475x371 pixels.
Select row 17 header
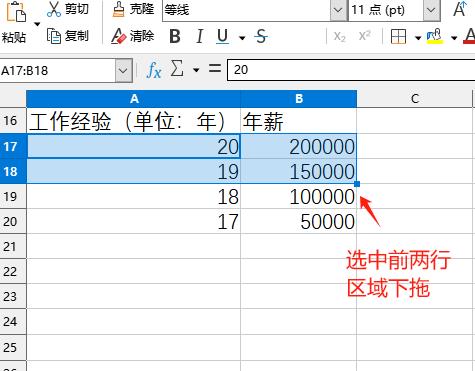coord(13,146)
